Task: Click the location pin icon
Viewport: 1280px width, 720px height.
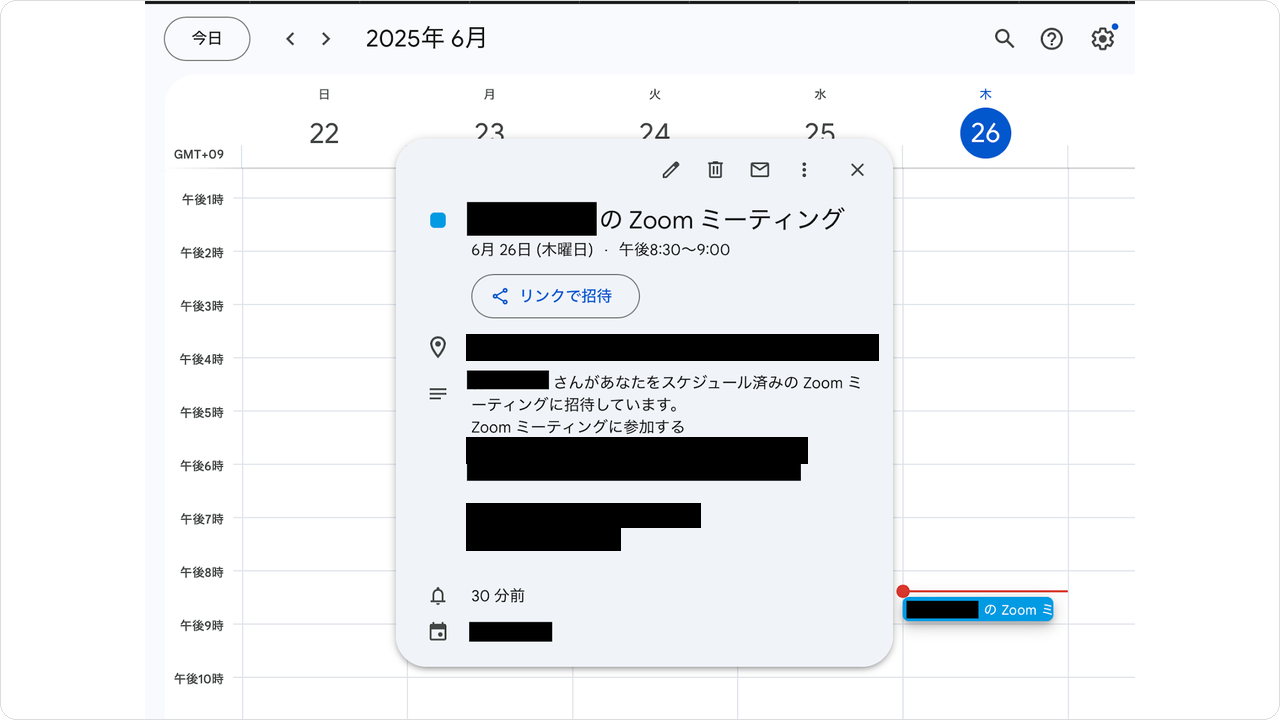Action: [x=438, y=347]
